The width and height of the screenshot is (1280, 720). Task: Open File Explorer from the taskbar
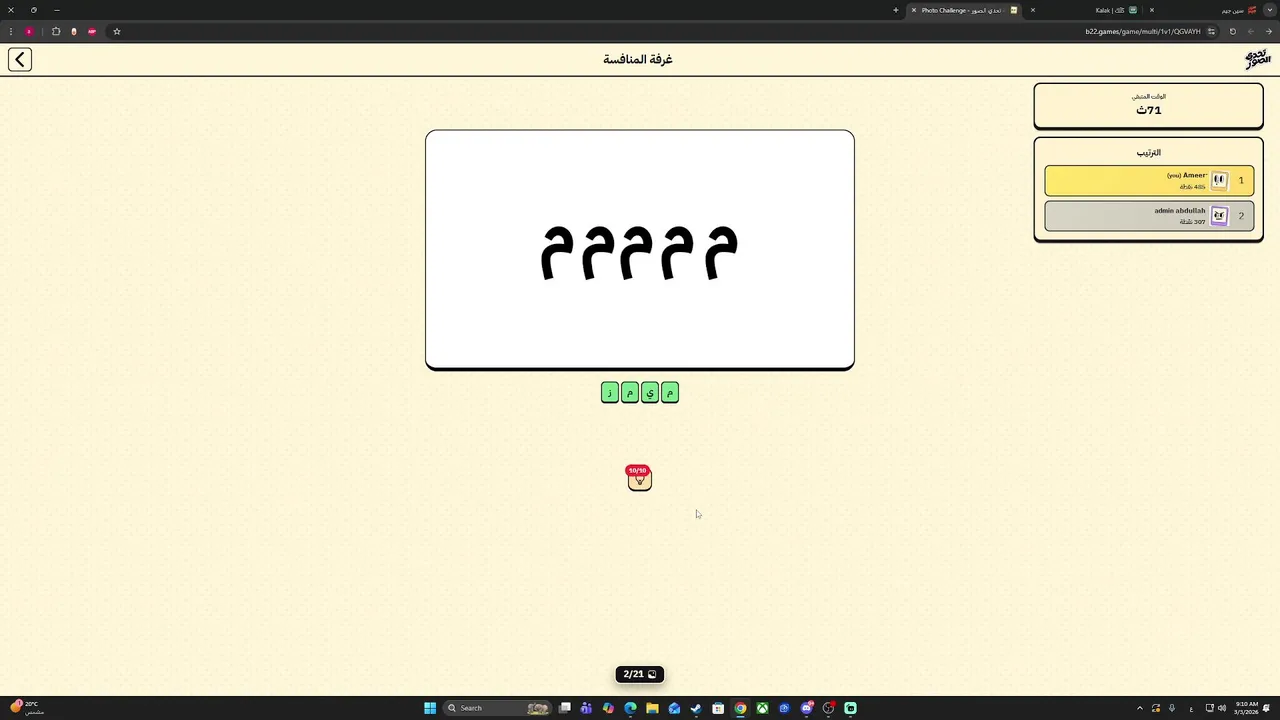click(x=652, y=708)
